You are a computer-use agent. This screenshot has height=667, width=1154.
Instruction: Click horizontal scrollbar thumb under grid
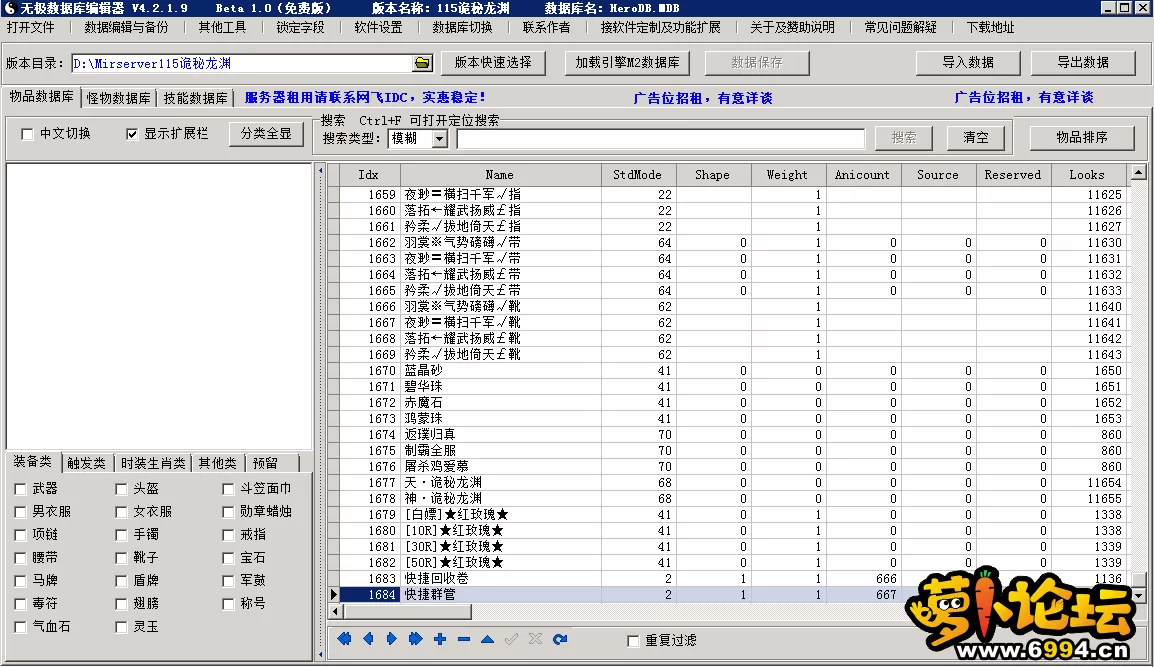coord(407,612)
